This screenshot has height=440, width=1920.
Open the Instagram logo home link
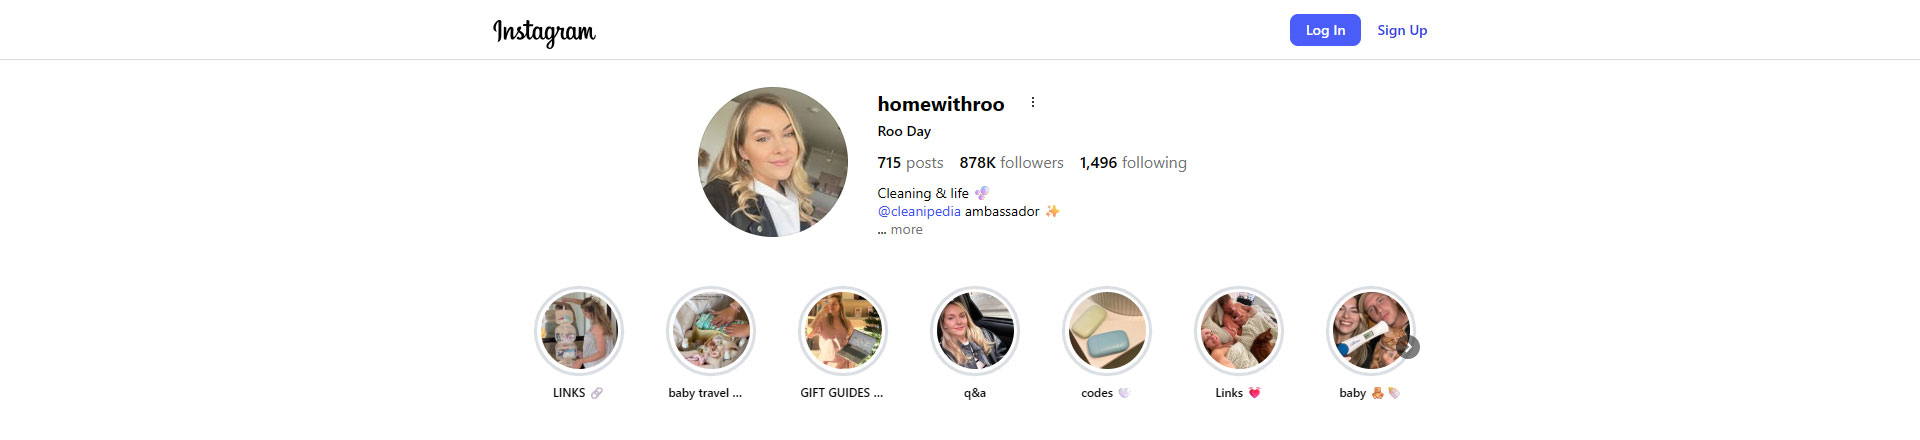point(544,32)
